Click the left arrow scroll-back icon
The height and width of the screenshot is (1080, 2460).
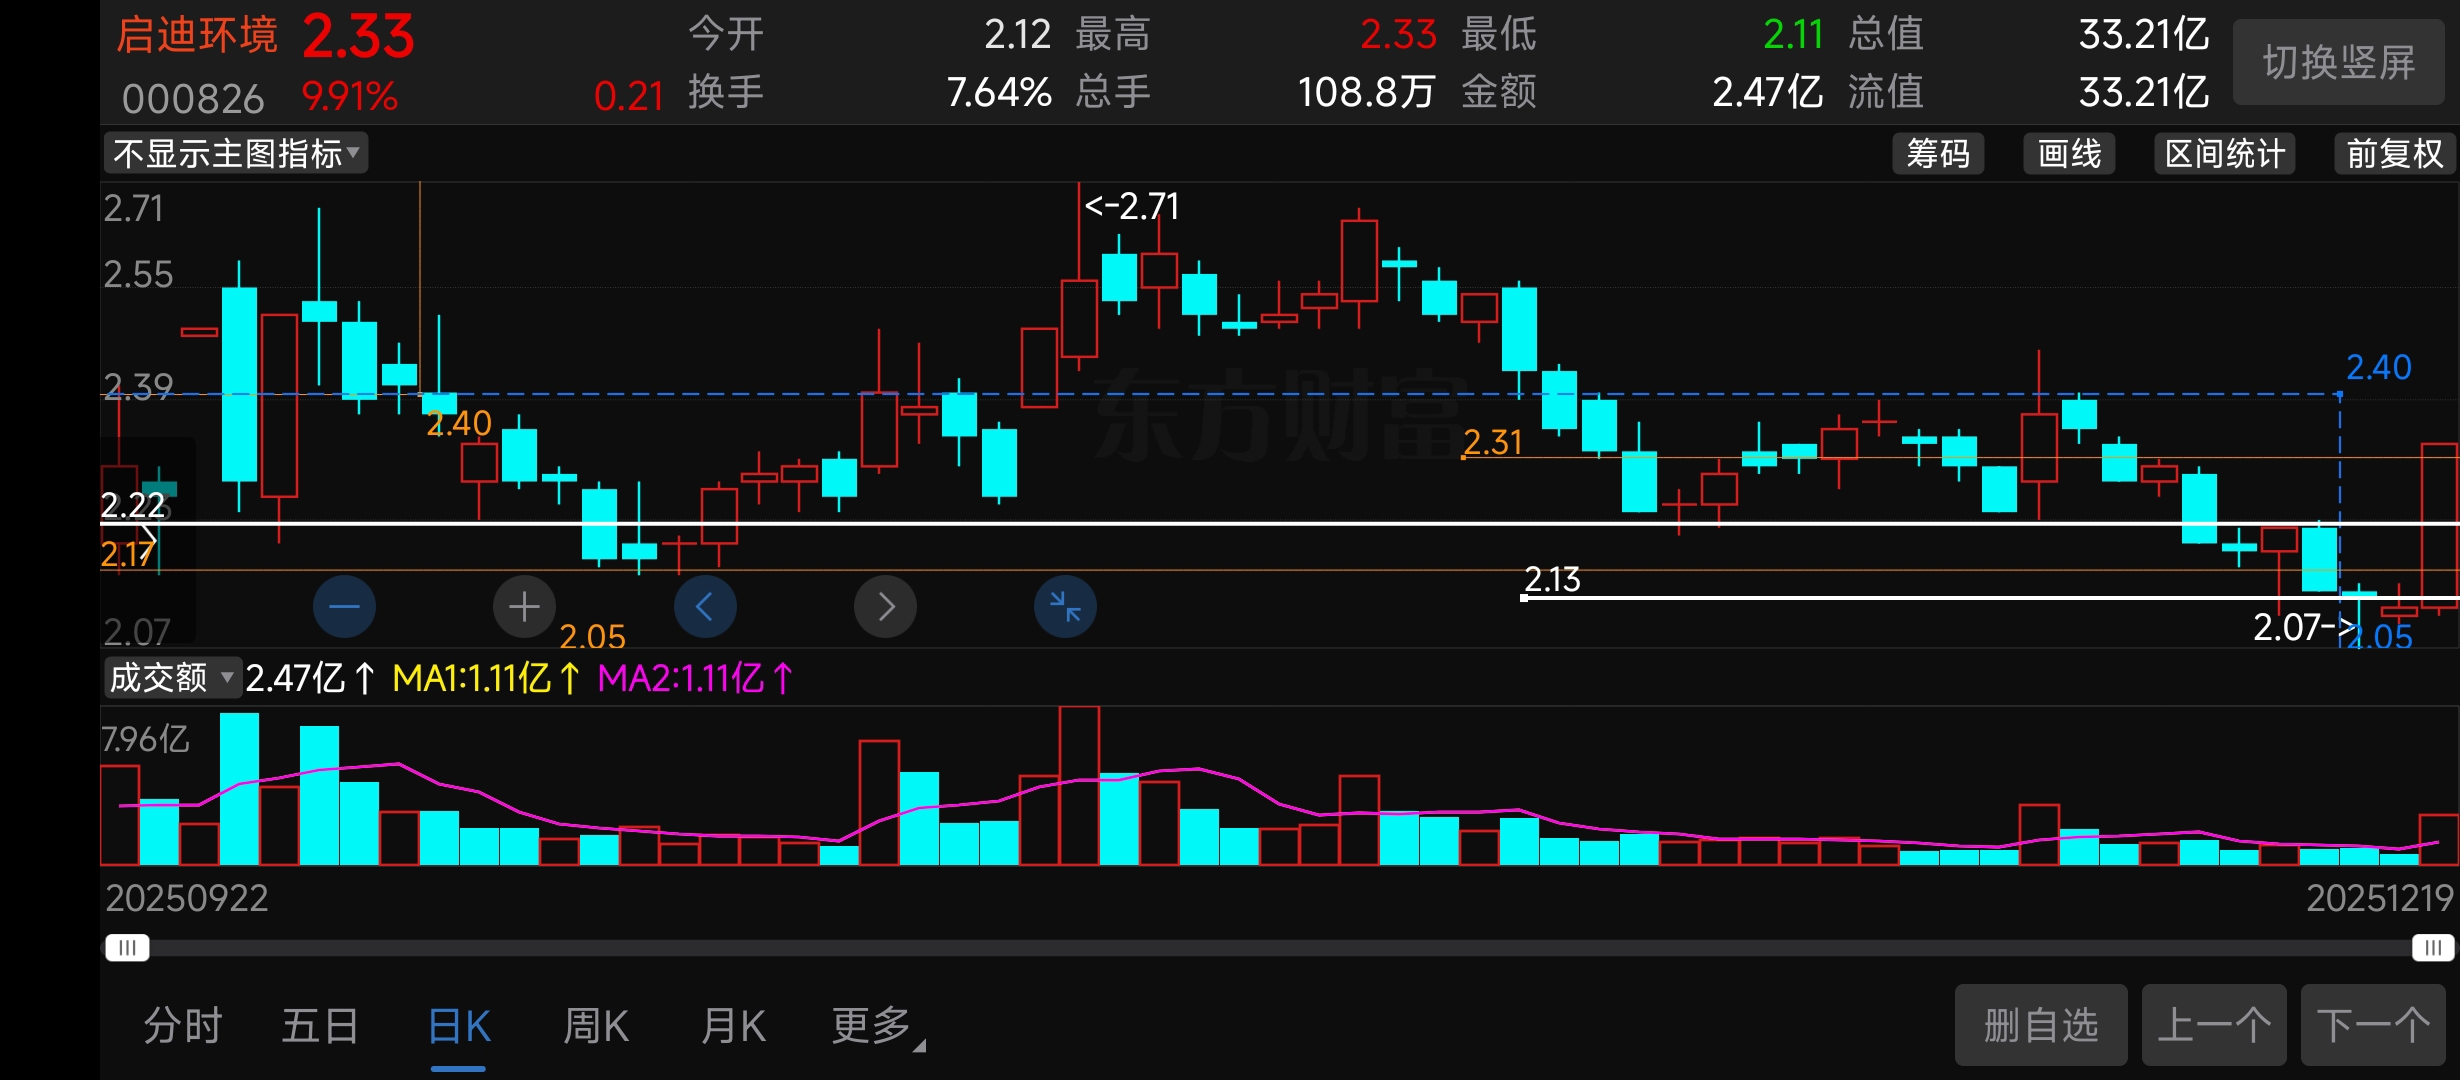point(704,606)
